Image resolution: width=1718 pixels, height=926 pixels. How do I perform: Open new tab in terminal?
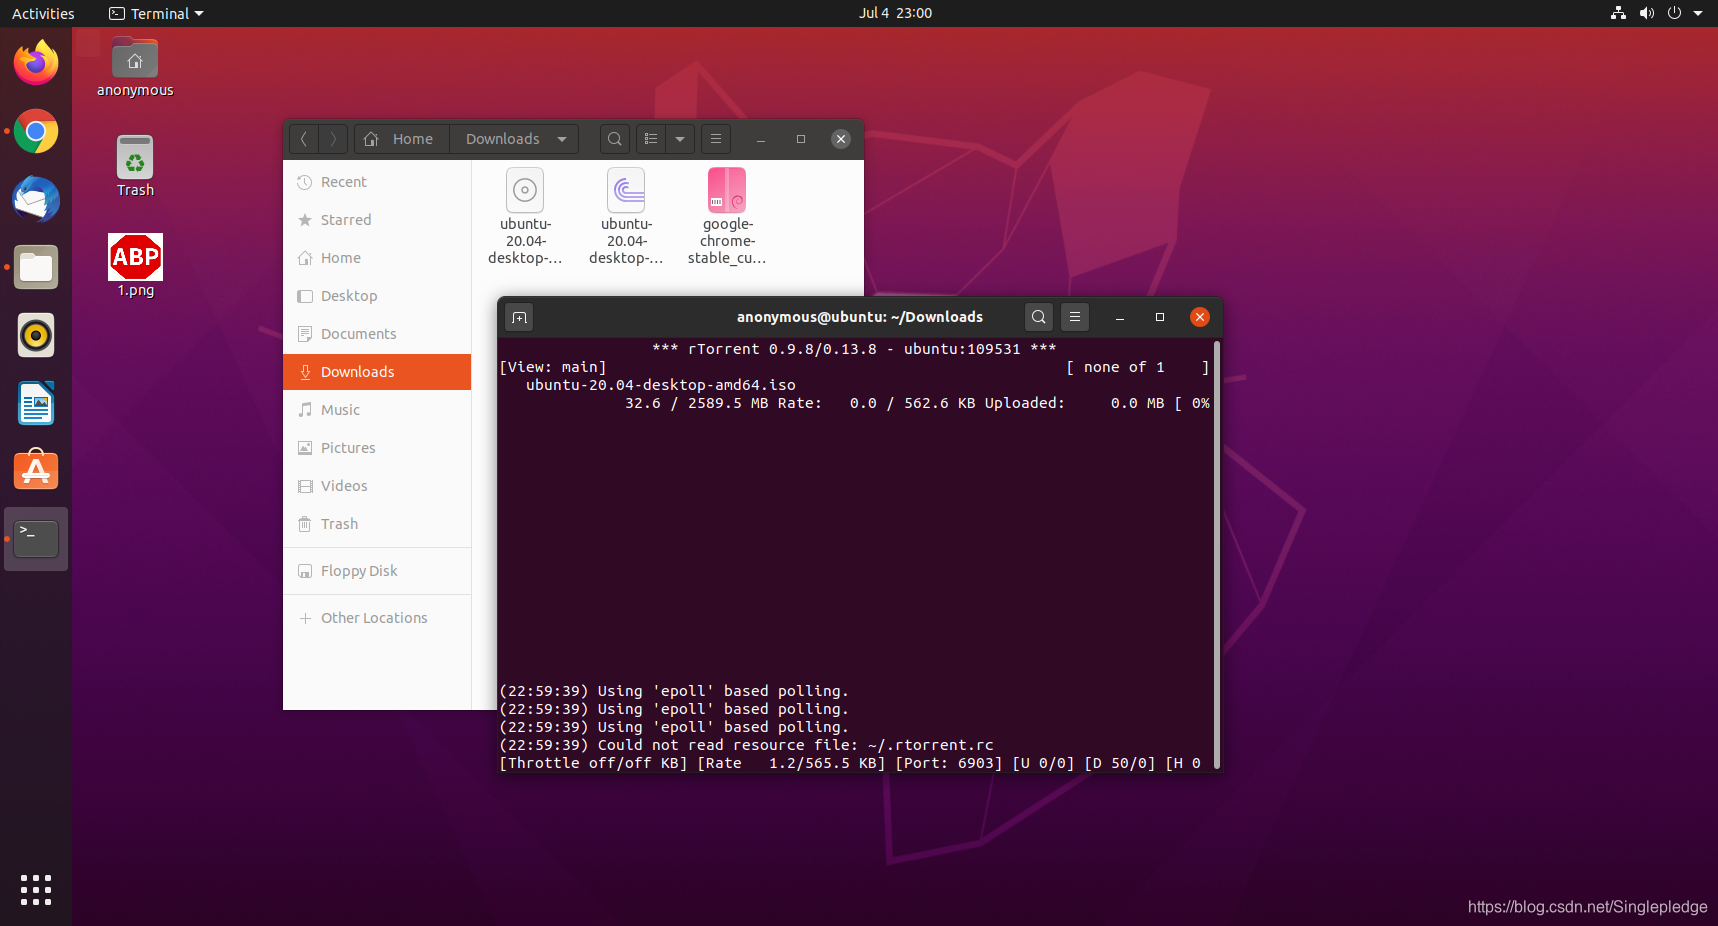tap(519, 317)
